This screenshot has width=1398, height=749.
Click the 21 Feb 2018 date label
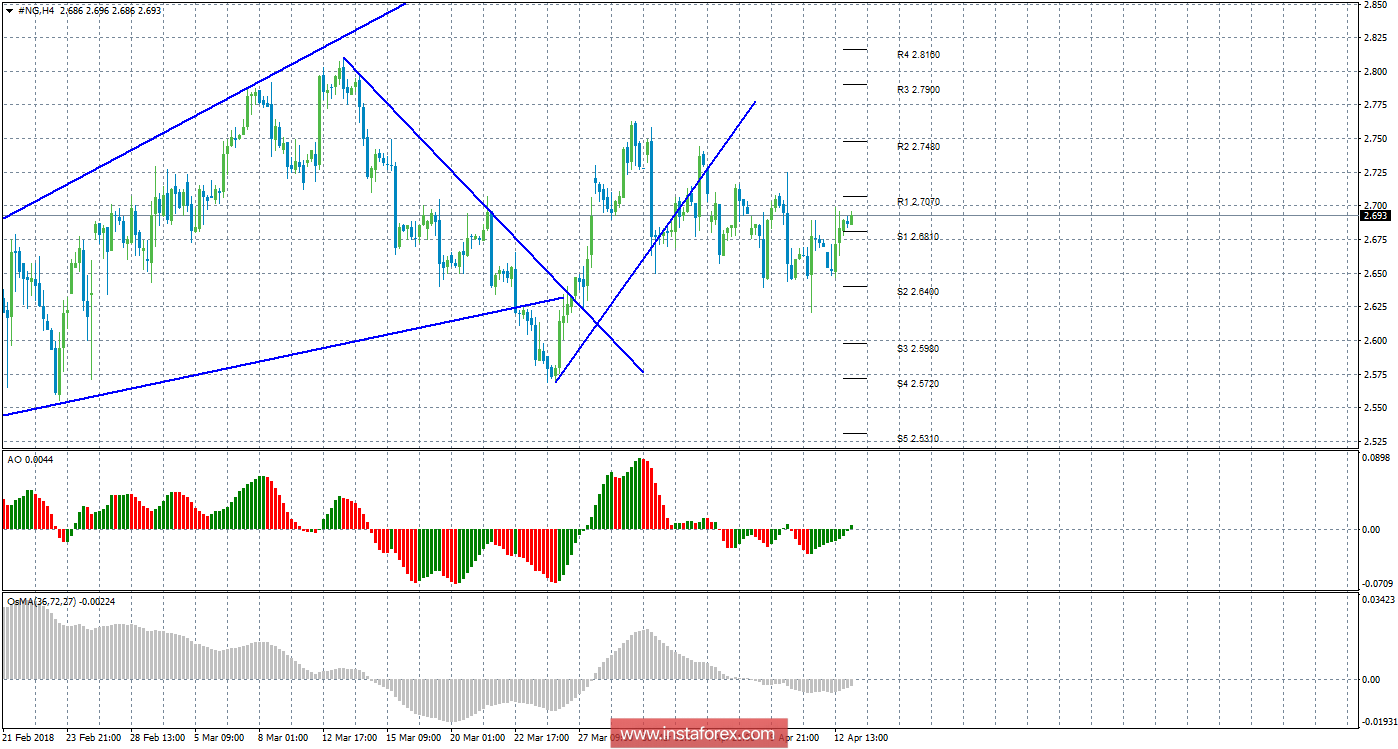coord(28,738)
